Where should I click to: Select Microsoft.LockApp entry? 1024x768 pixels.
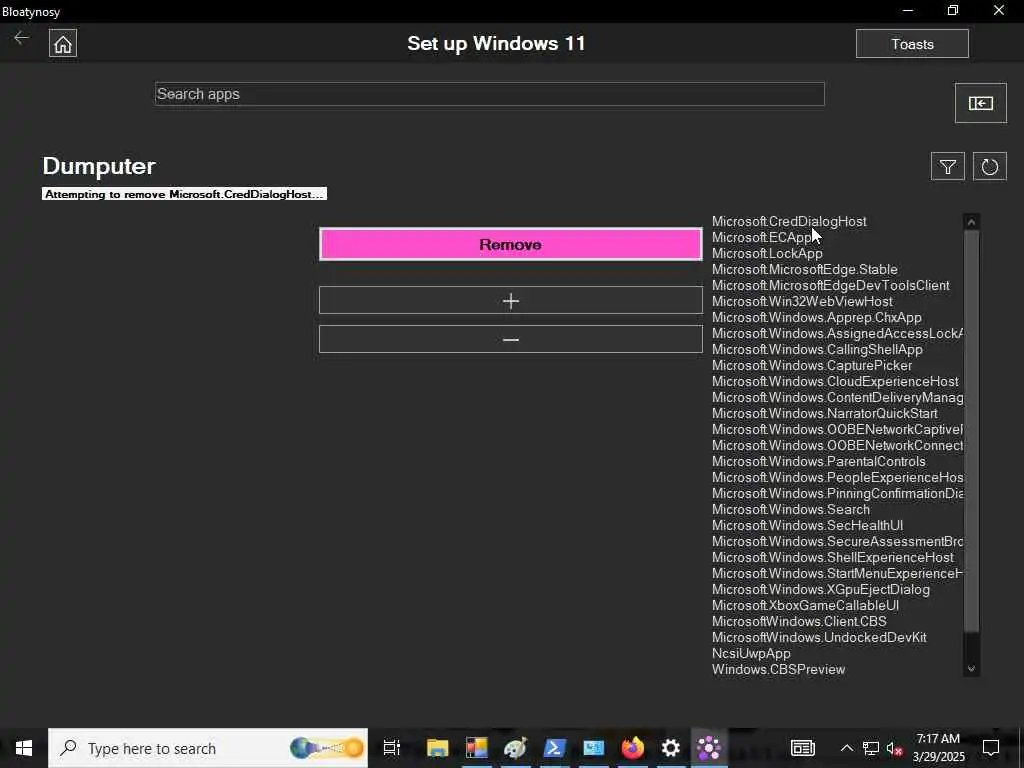(767, 253)
